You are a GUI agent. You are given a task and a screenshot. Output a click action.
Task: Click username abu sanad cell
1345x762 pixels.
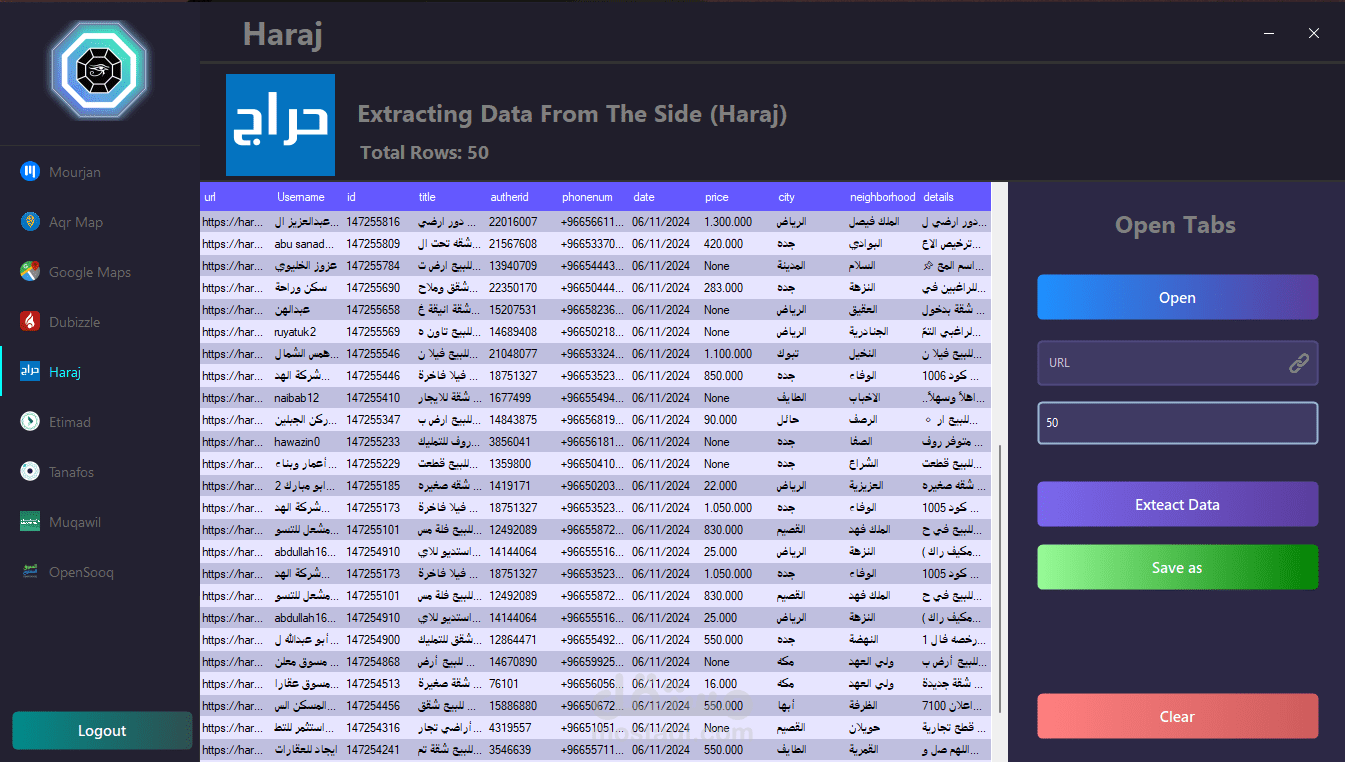pos(306,244)
